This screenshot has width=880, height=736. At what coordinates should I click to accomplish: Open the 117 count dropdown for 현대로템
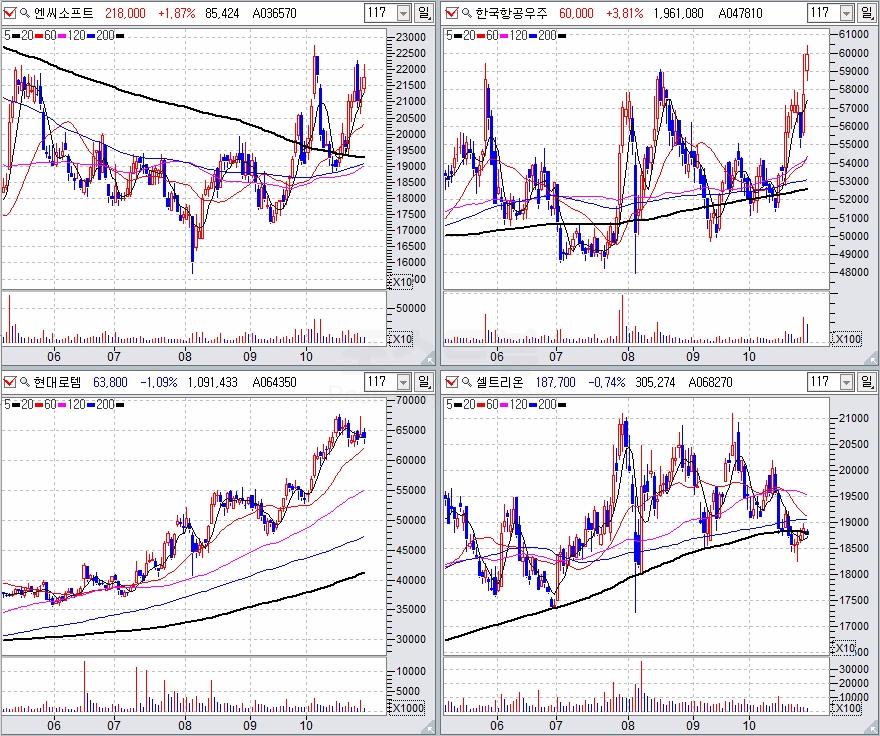click(403, 381)
